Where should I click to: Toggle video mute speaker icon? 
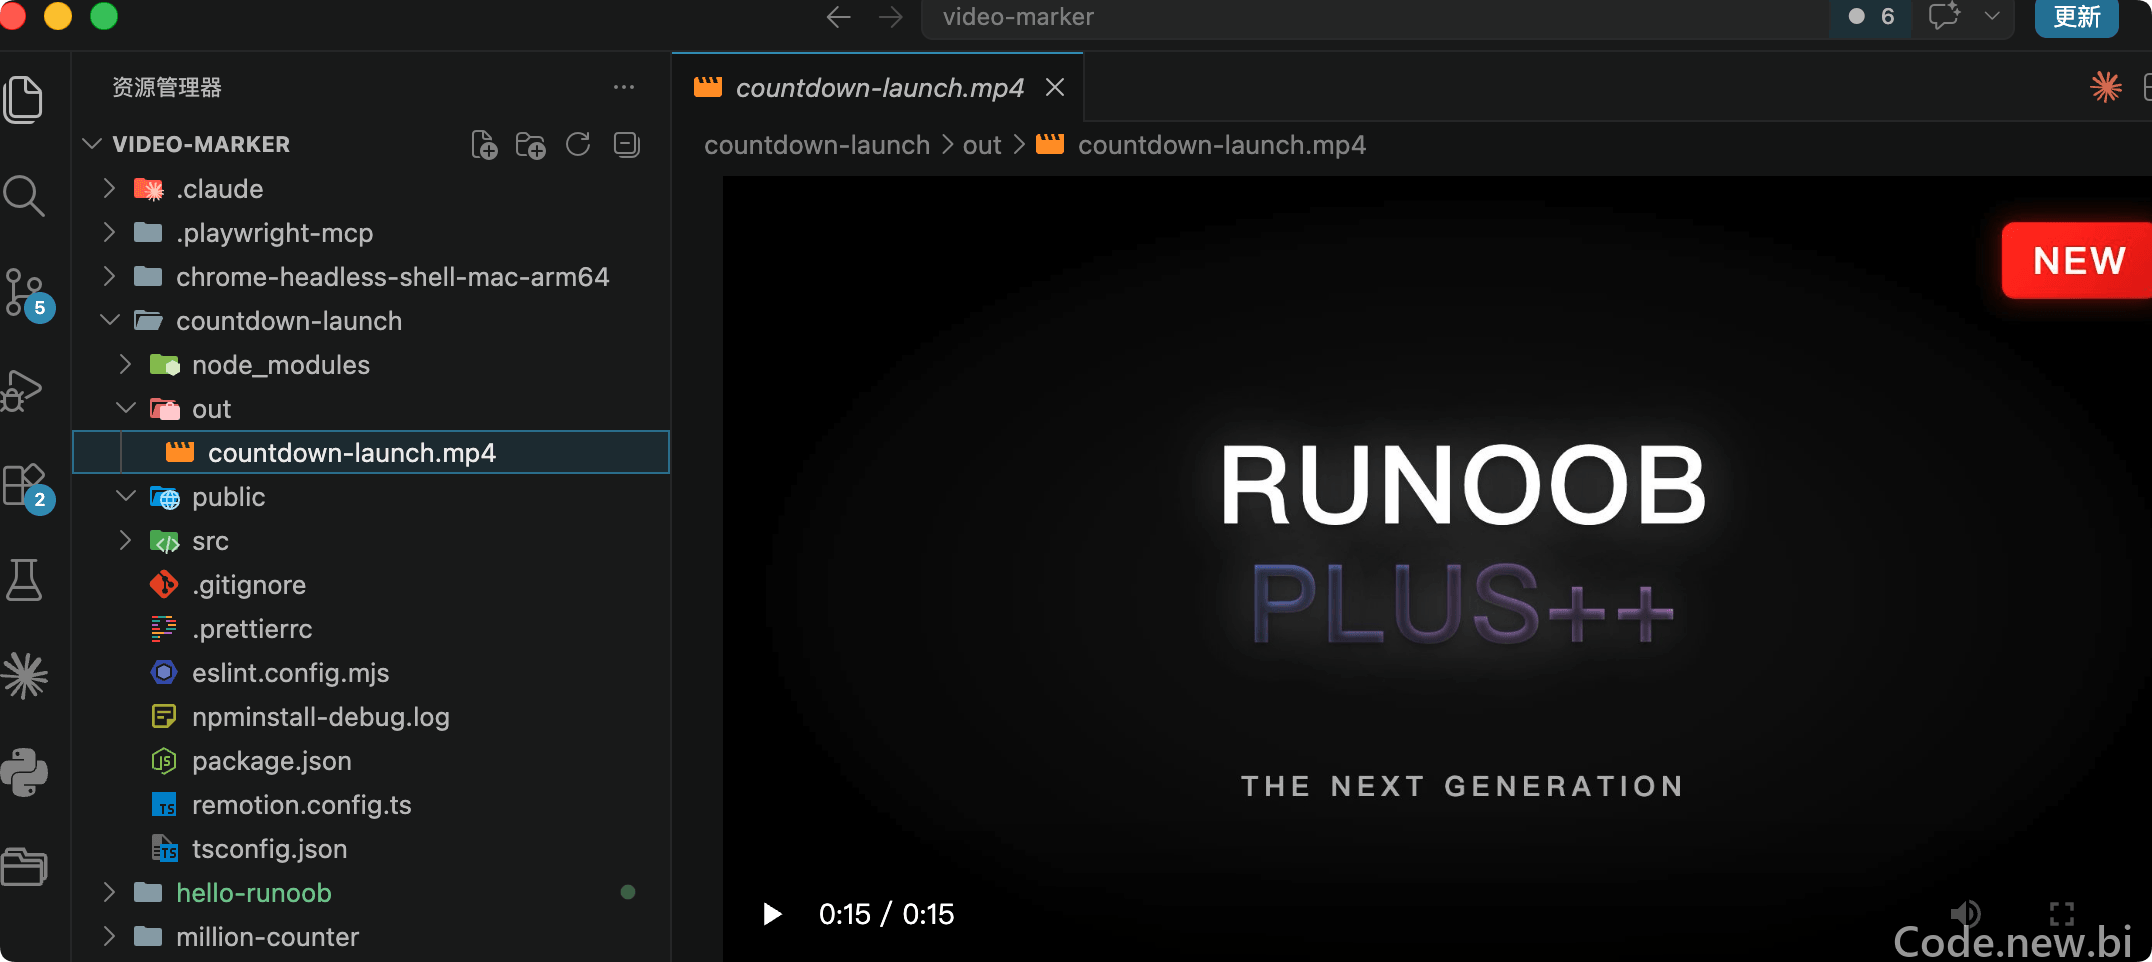[1965, 912]
